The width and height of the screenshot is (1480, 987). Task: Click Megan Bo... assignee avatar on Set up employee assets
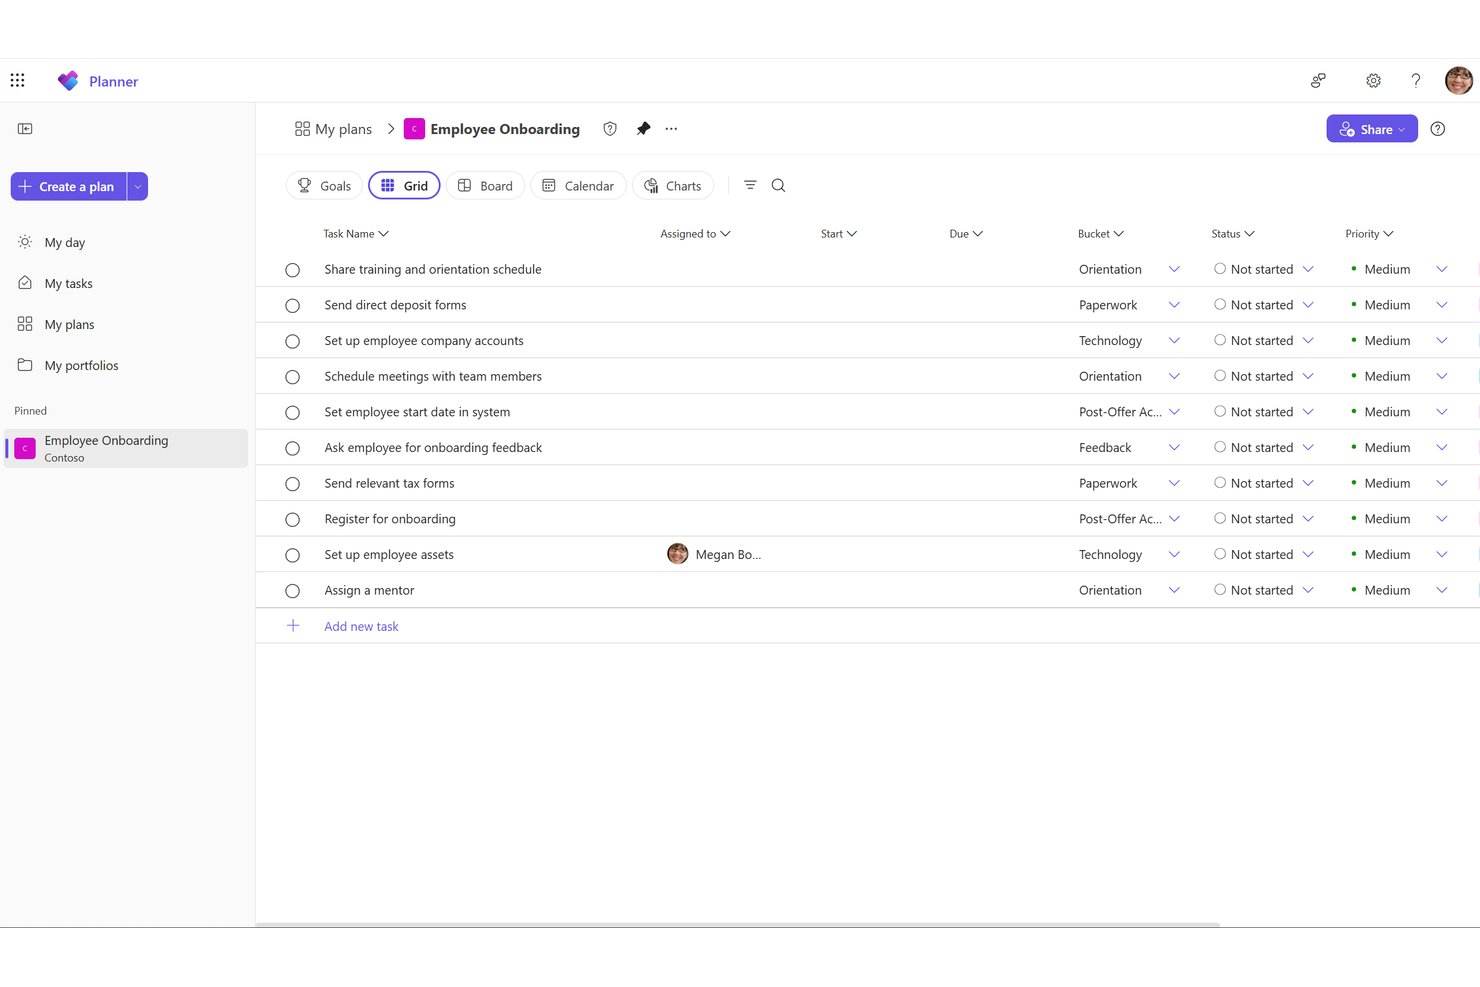pyautogui.click(x=677, y=554)
